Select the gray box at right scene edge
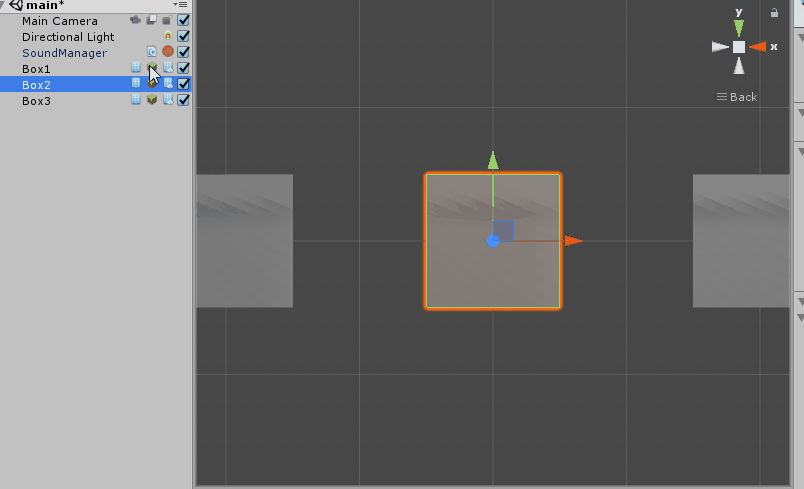This screenshot has height=489, width=804. coord(741,241)
